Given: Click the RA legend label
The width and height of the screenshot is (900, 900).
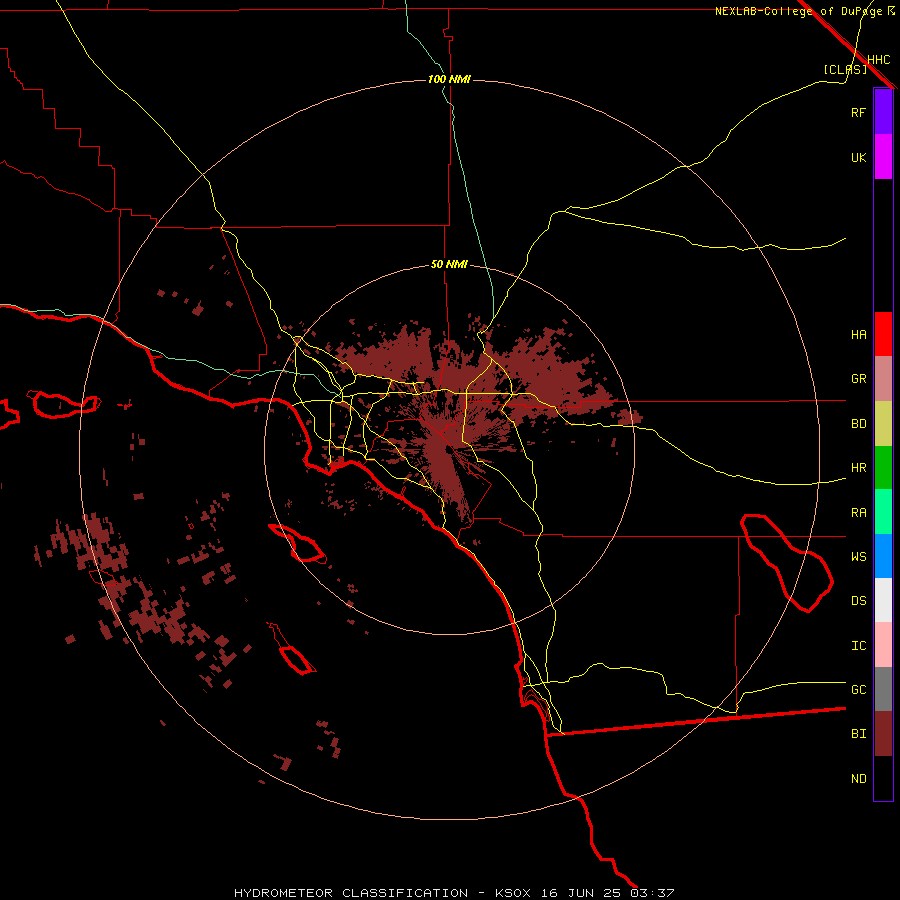Looking at the screenshot, I should coord(858,513).
